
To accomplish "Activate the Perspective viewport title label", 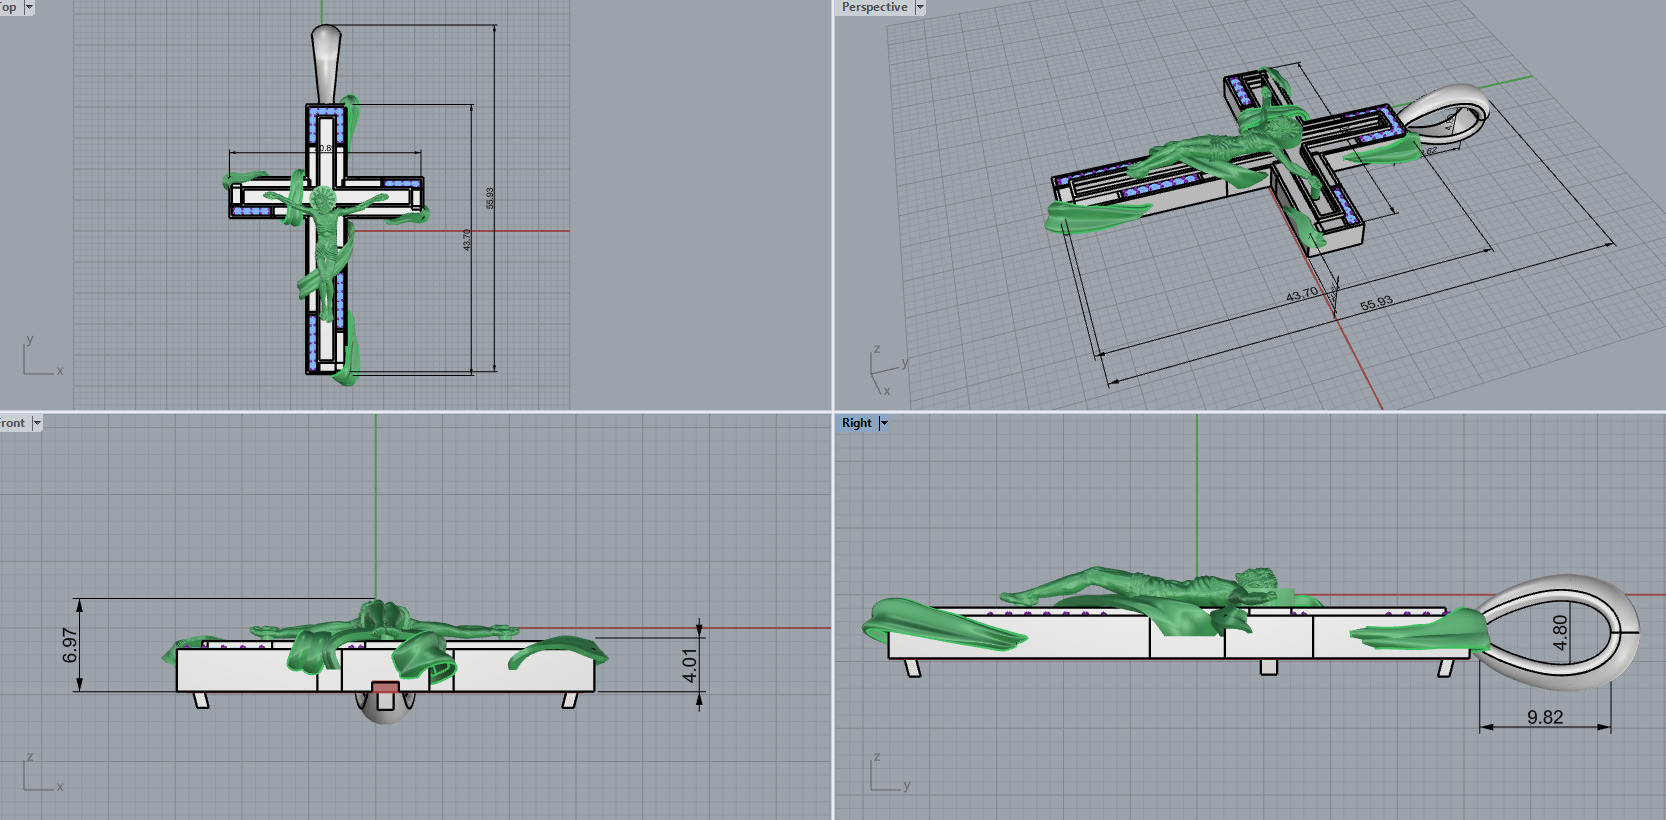I will [874, 7].
